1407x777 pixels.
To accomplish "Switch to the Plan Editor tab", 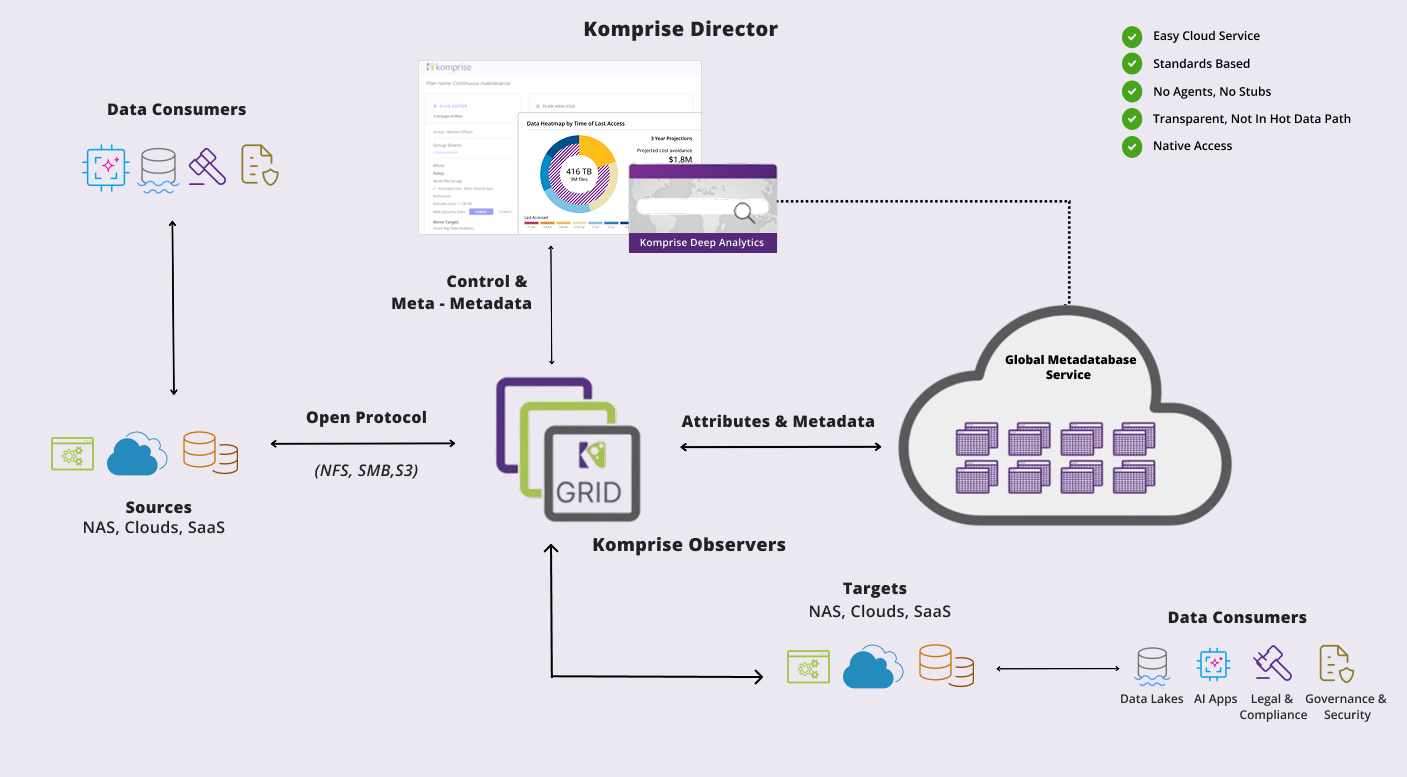I will (453, 106).
